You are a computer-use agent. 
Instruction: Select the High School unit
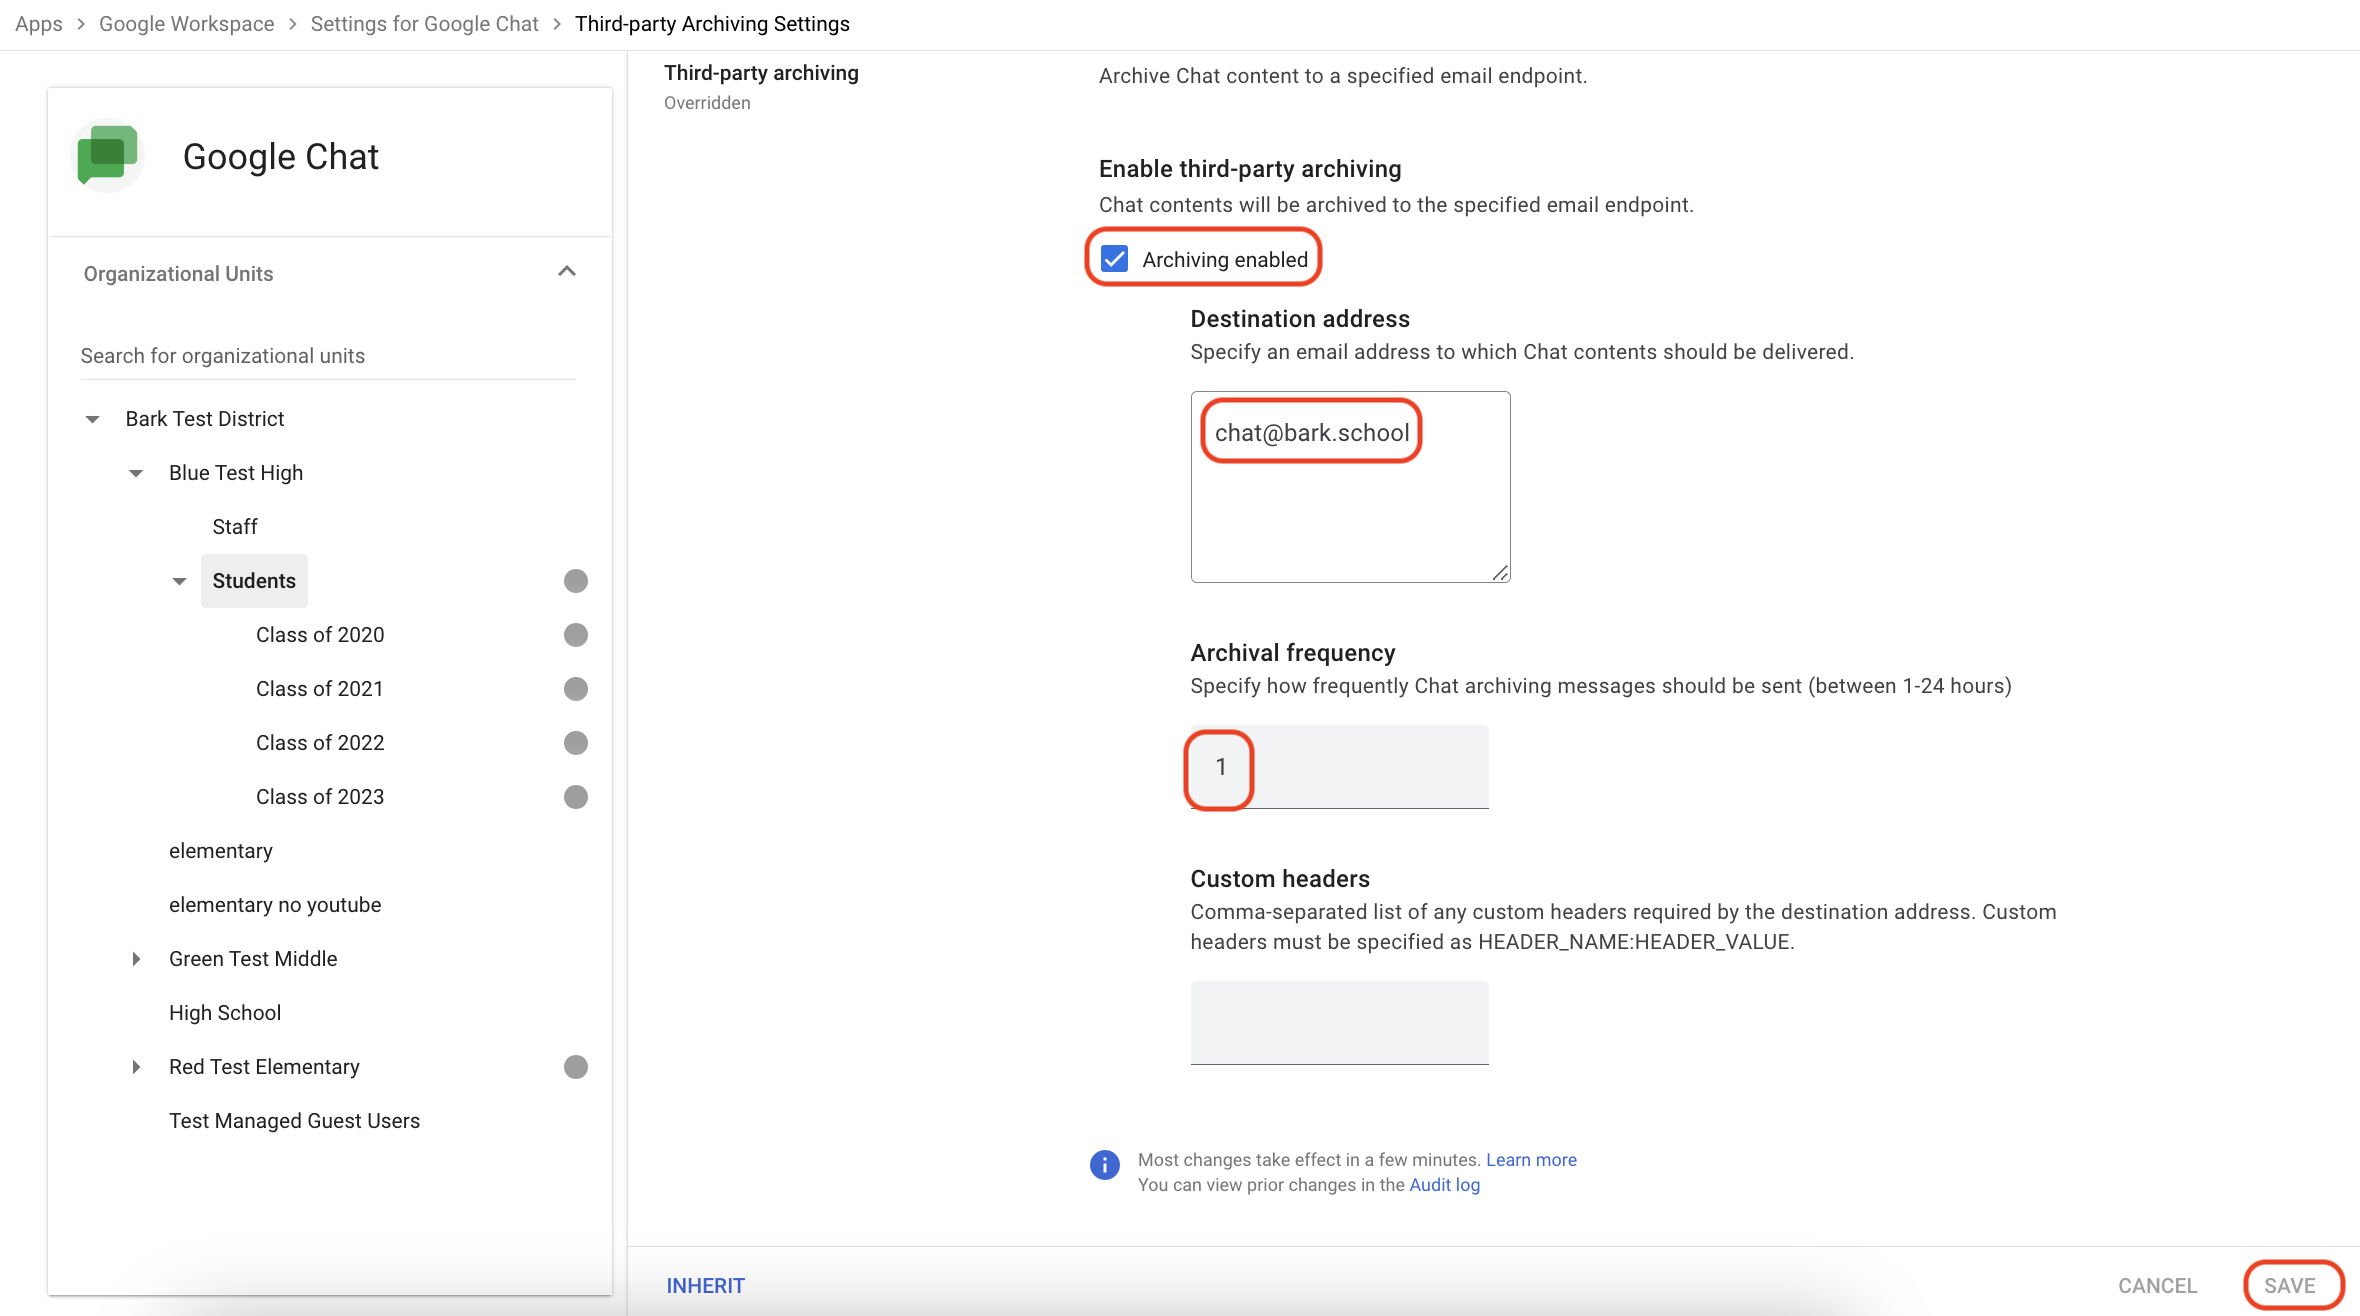(225, 1013)
